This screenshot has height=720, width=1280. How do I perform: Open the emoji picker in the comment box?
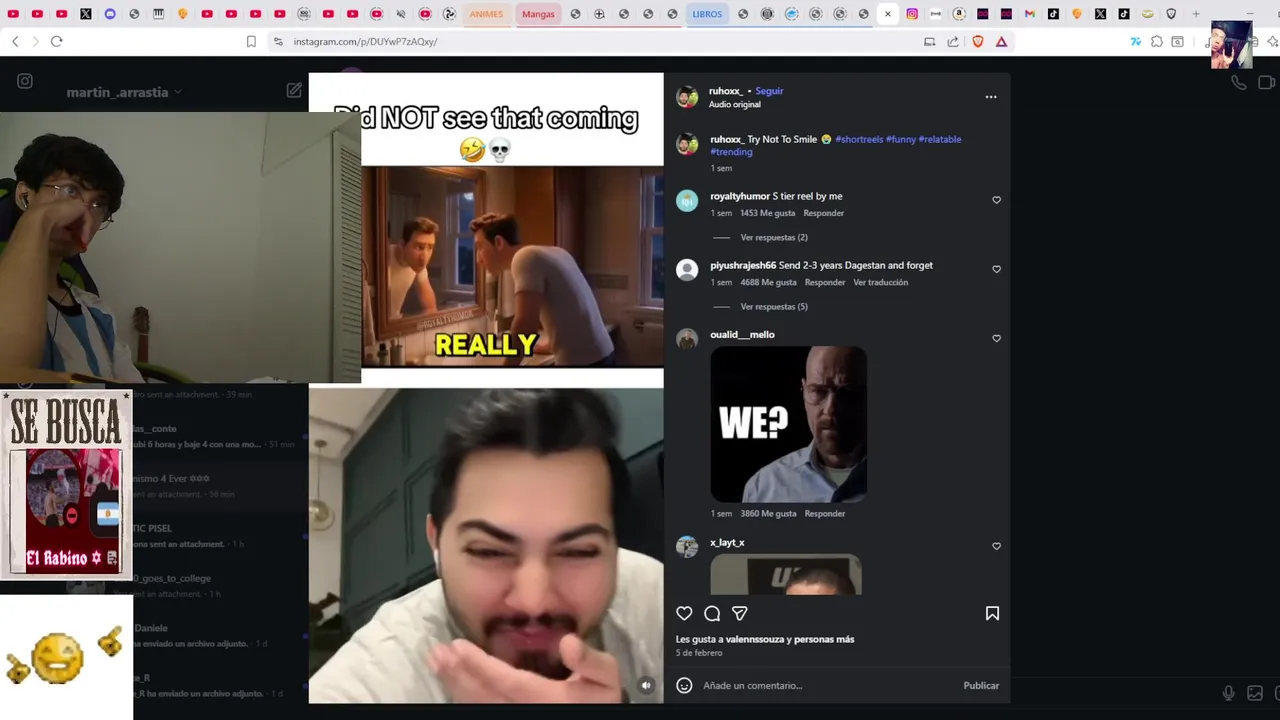tap(684, 686)
